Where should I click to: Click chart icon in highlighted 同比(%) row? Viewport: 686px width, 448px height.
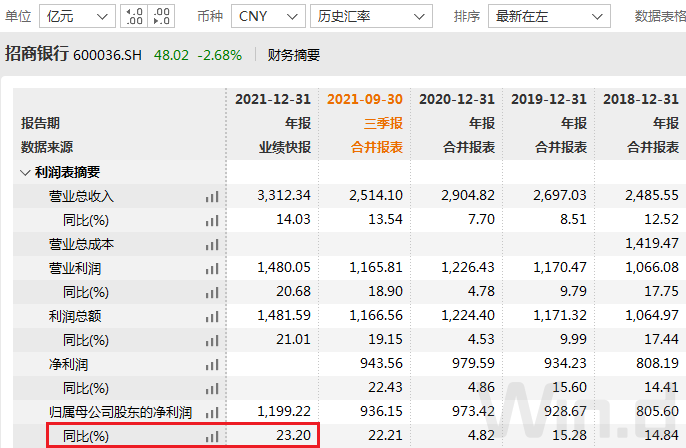click(211, 436)
